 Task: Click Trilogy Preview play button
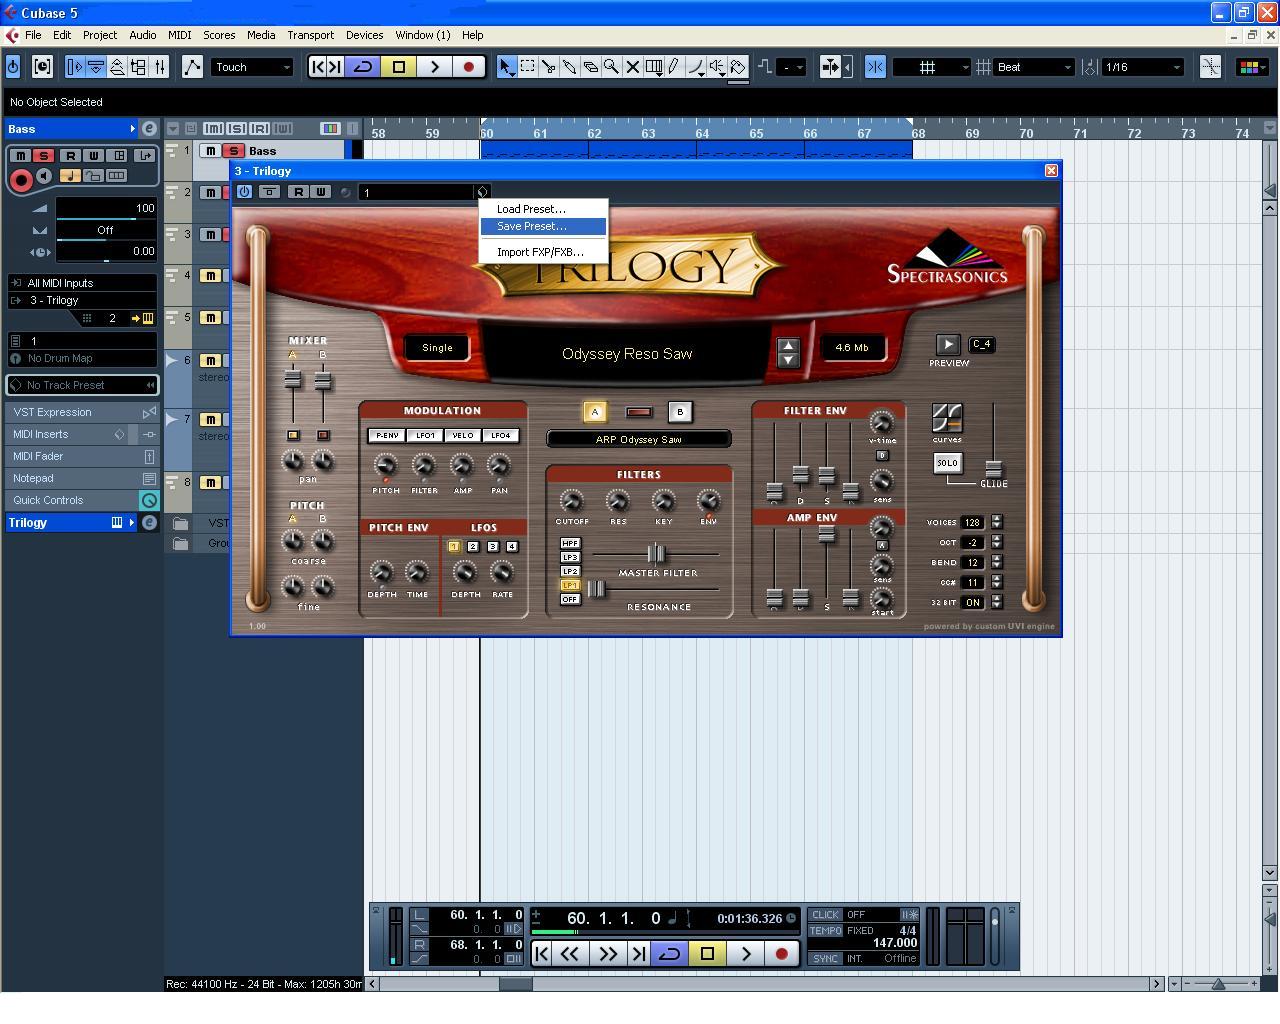click(948, 345)
